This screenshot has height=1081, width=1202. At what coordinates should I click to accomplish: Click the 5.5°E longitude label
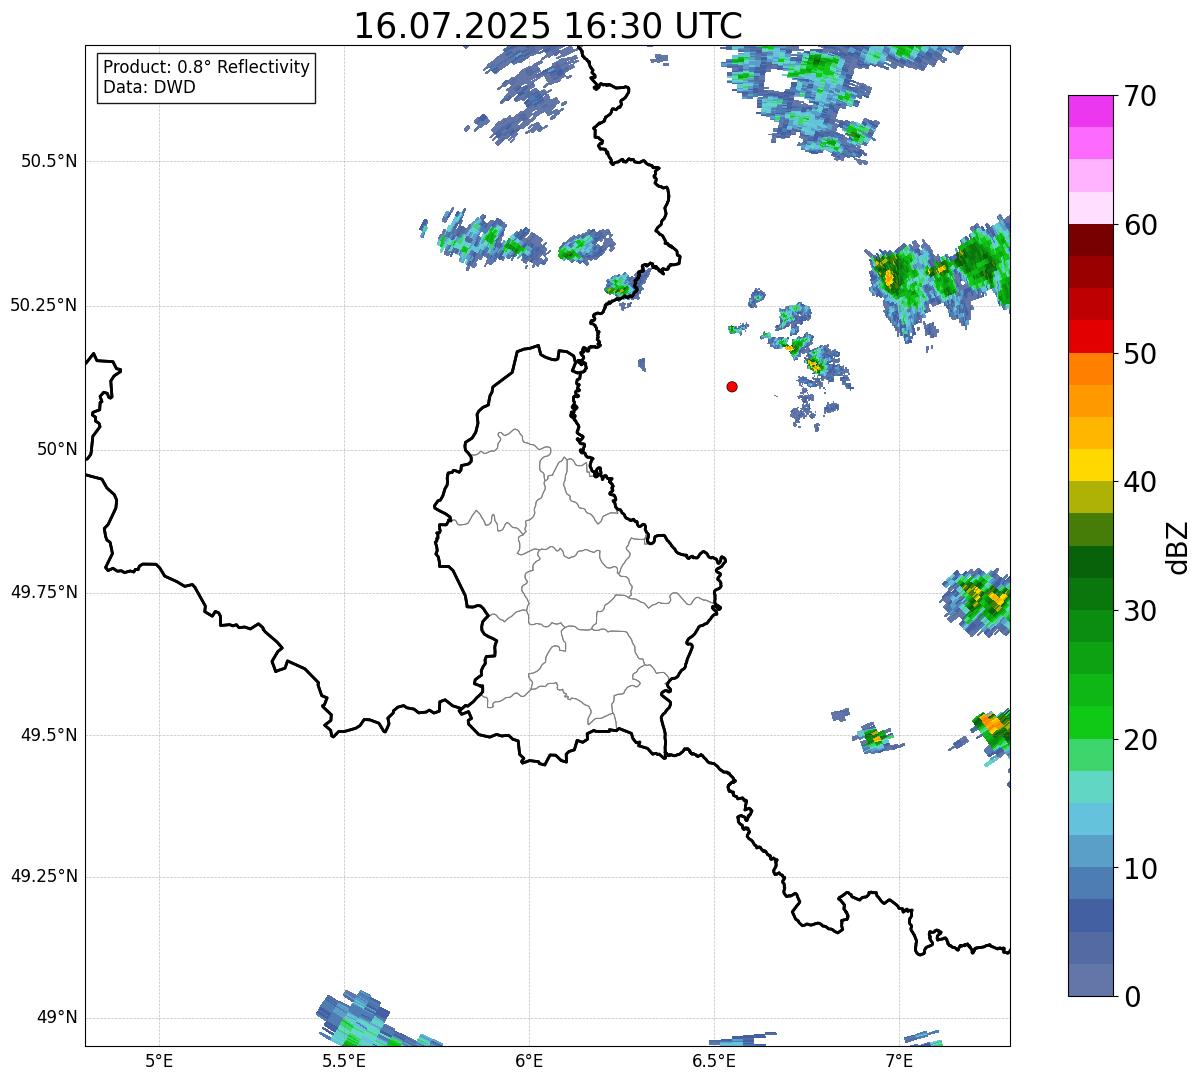pyautogui.click(x=344, y=1060)
